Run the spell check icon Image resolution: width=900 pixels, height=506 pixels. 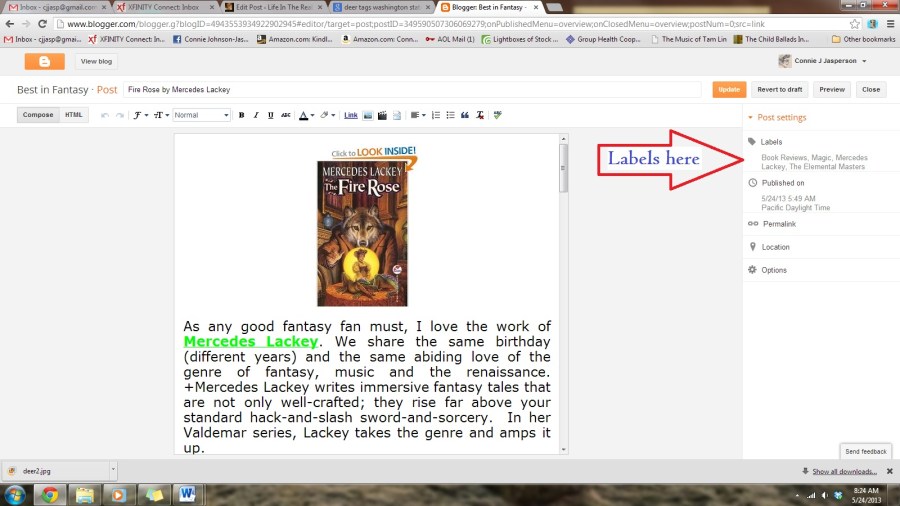tap(497, 115)
